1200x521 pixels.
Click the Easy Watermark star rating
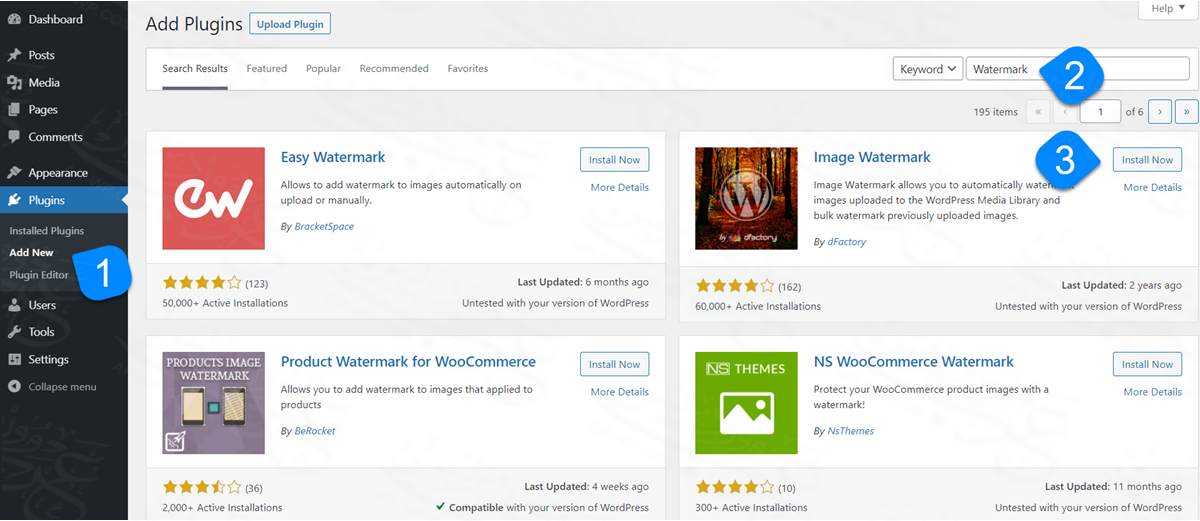tap(202, 284)
